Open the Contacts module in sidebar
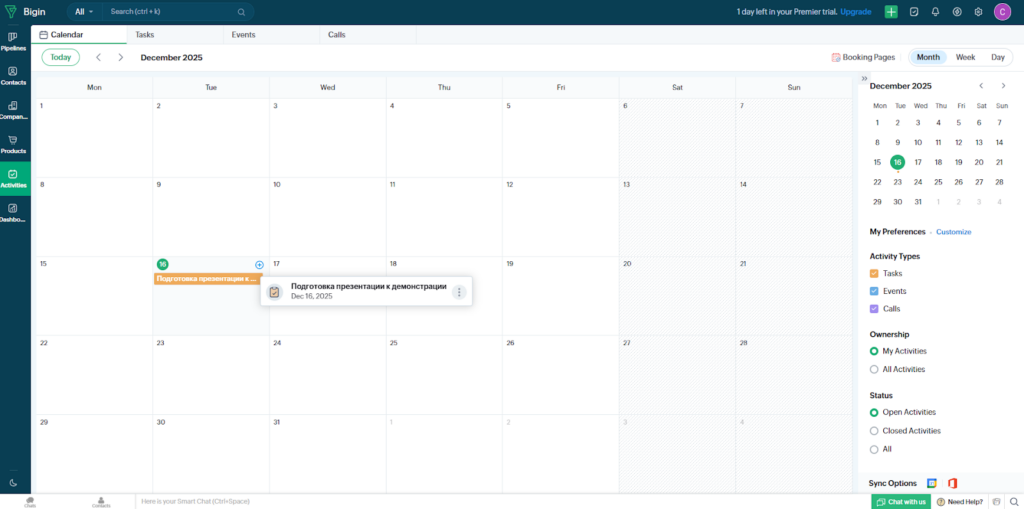 [x=13, y=76]
